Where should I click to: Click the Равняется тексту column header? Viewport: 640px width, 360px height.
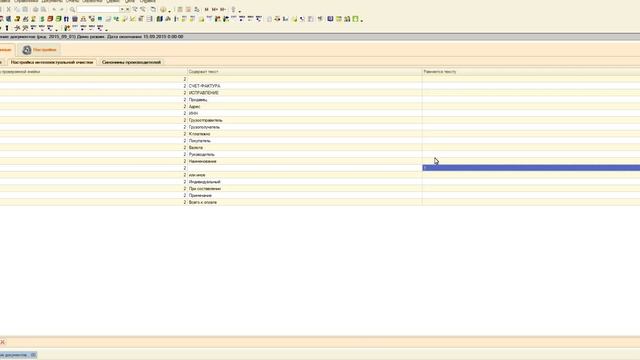[x=531, y=71]
